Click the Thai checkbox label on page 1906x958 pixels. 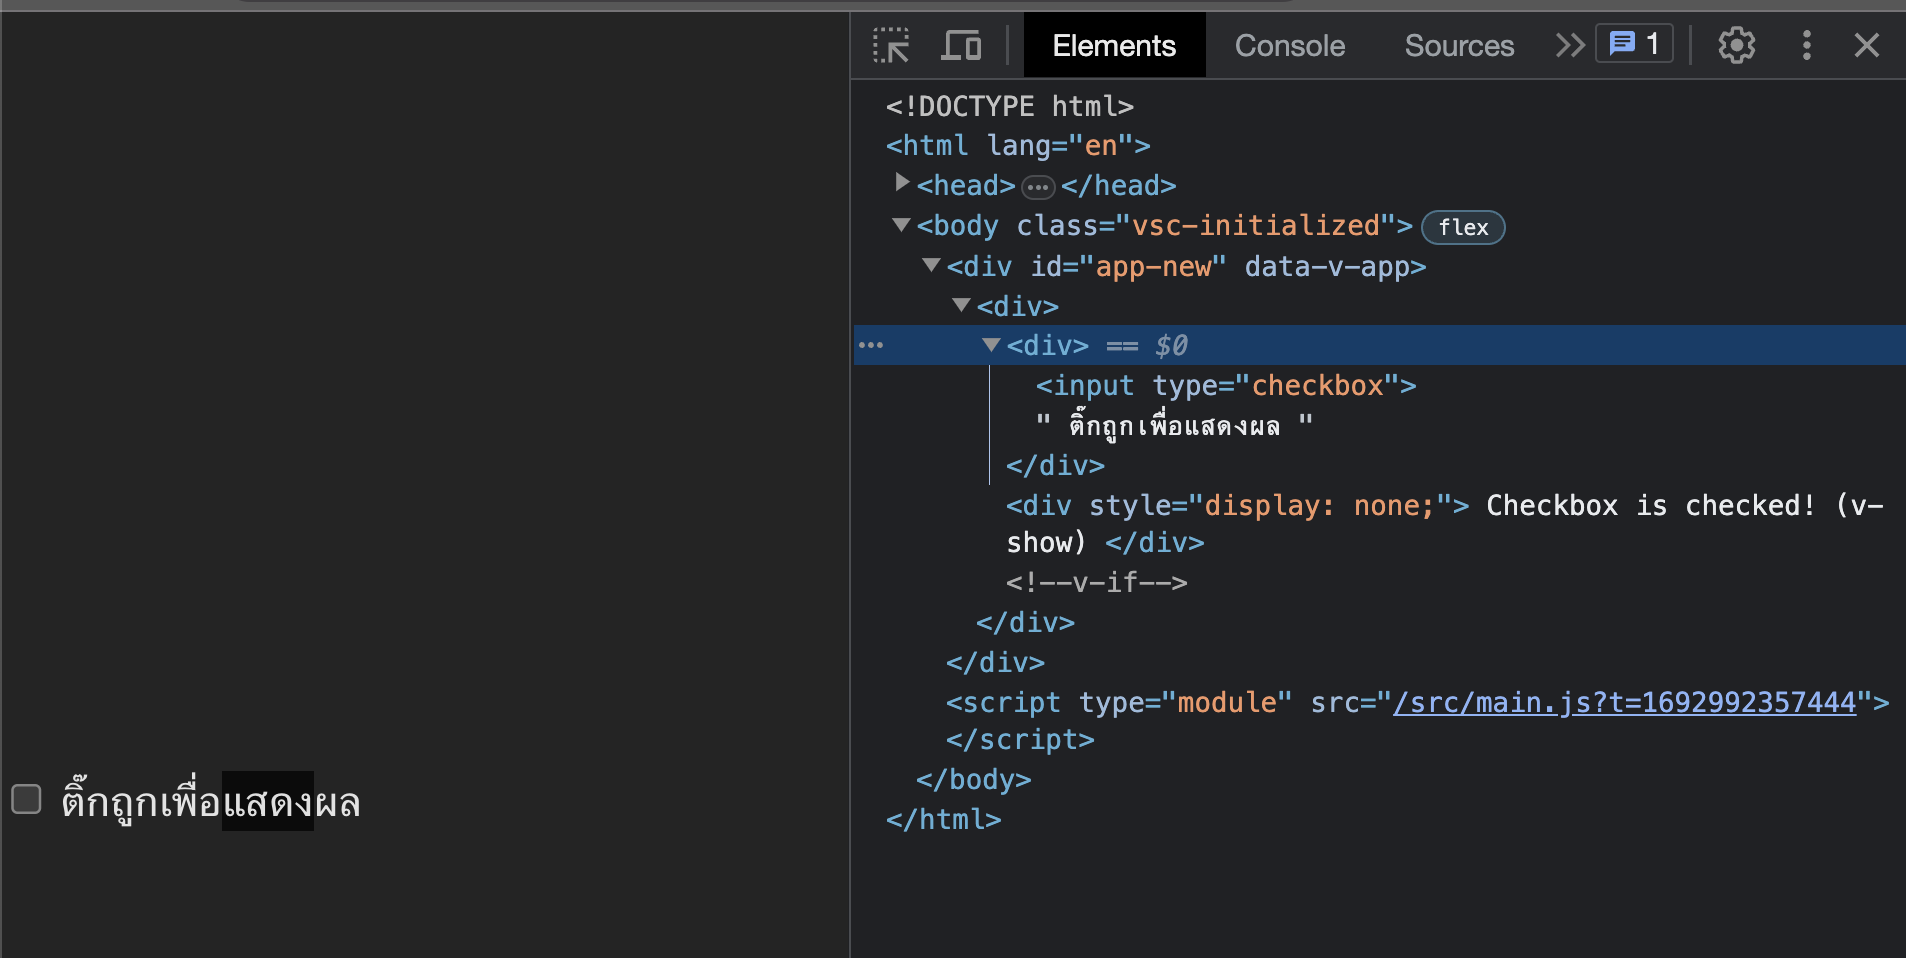click(x=210, y=802)
